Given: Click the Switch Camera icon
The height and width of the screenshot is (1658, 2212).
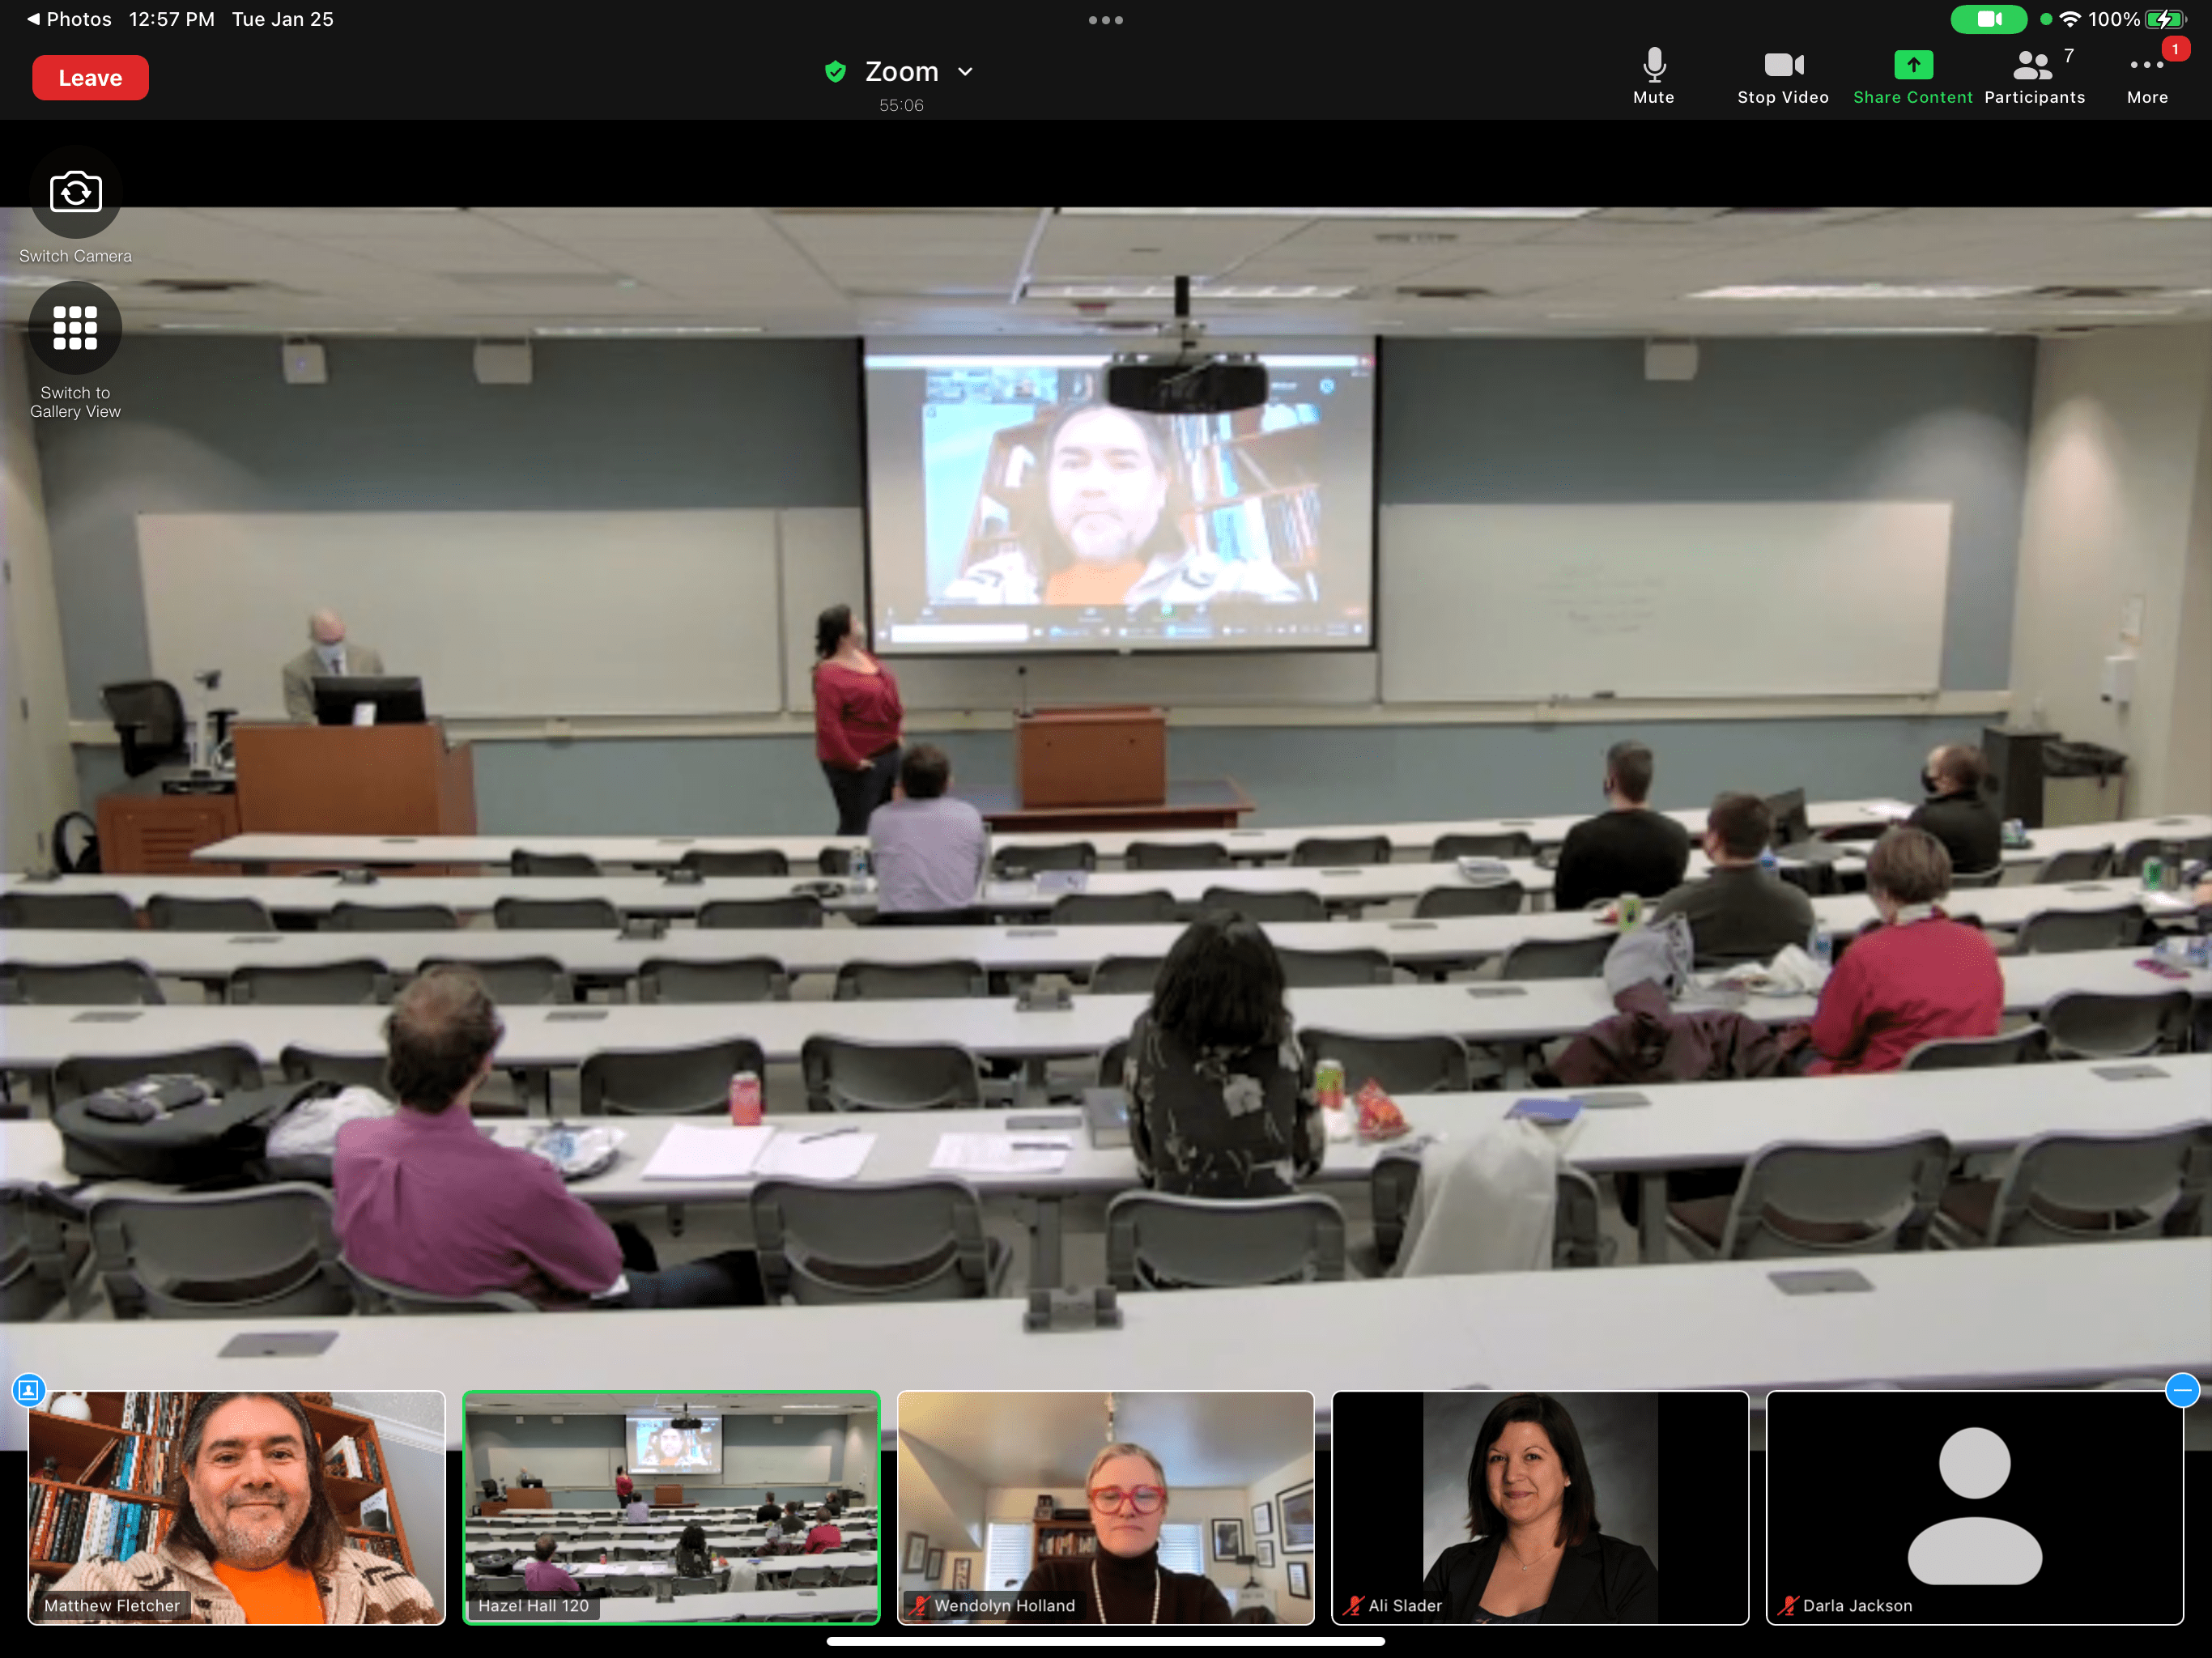Looking at the screenshot, I should pyautogui.click(x=75, y=192).
